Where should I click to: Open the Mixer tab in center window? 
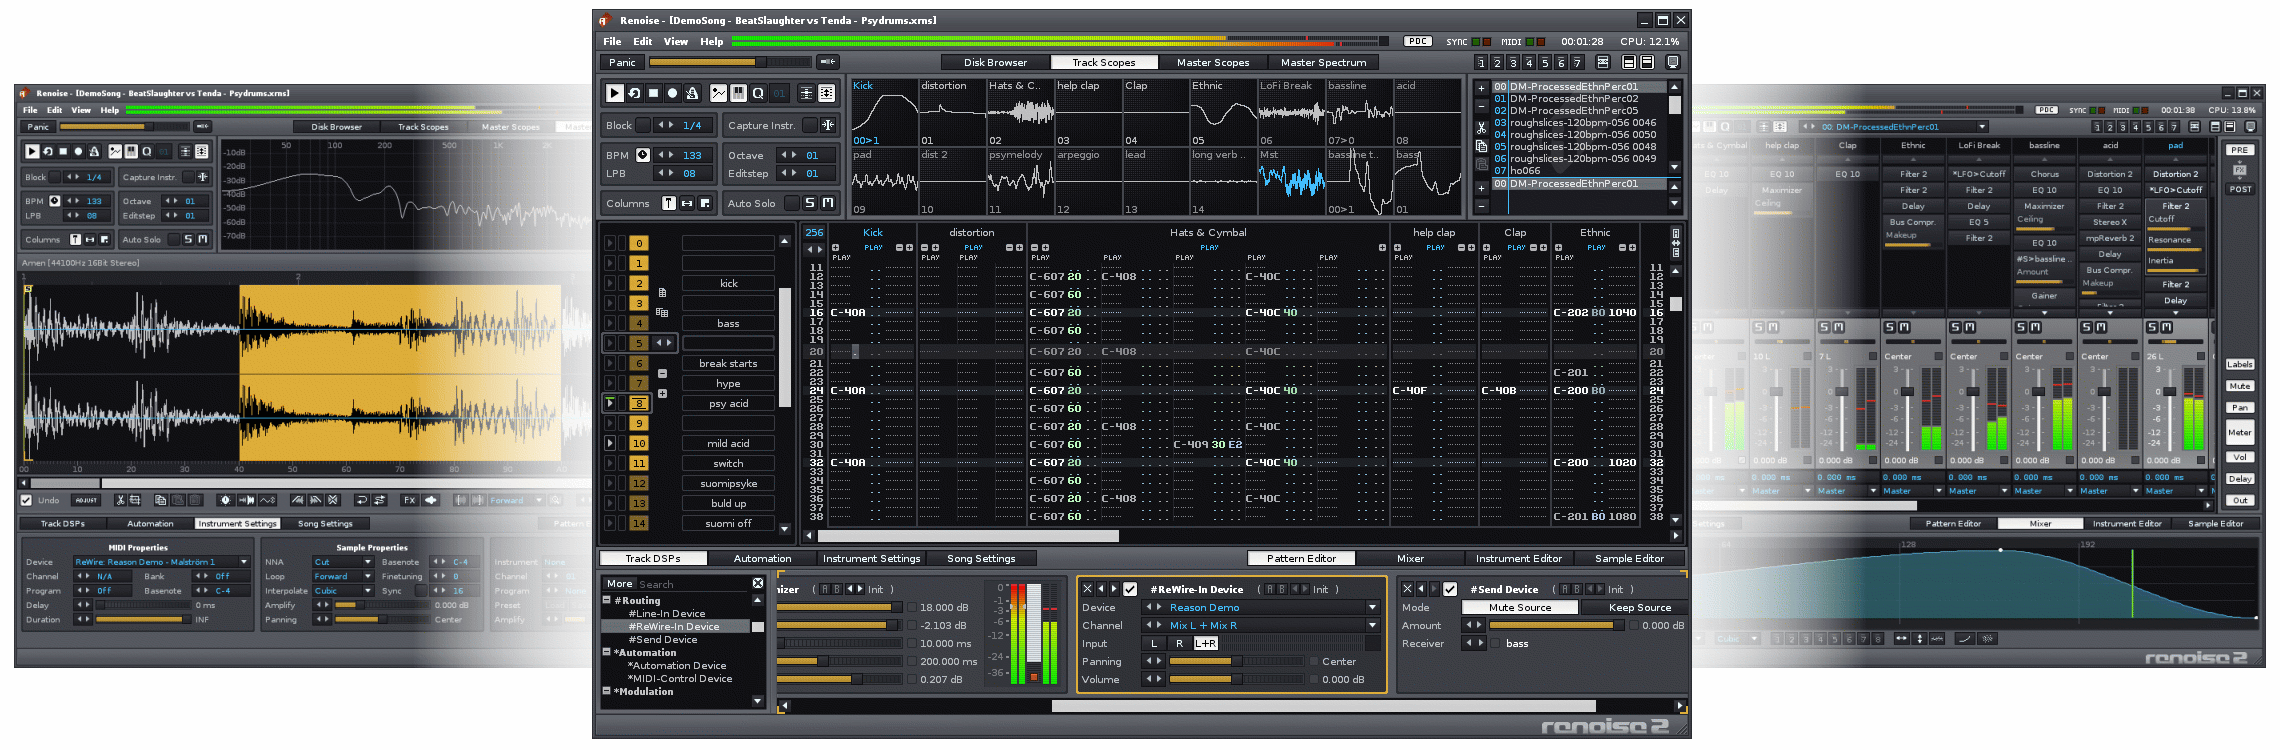tap(1410, 558)
